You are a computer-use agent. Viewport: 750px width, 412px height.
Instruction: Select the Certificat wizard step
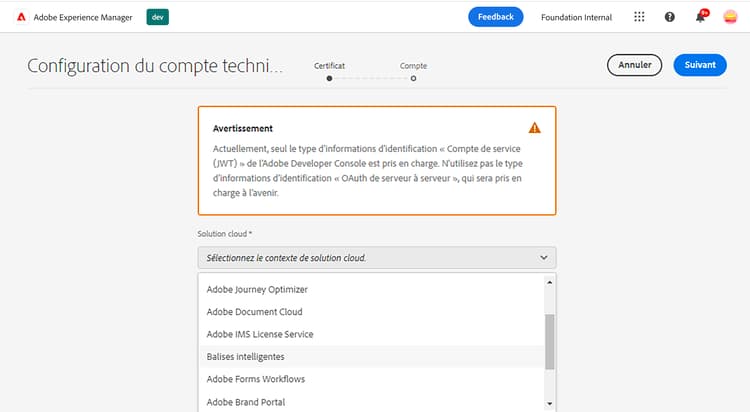click(329, 72)
